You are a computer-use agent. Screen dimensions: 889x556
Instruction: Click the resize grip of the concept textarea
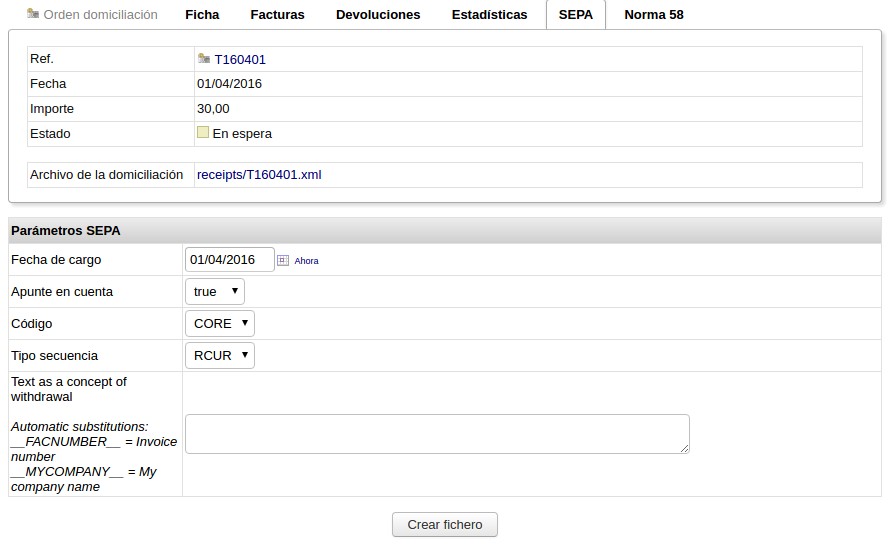coord(685,449)
